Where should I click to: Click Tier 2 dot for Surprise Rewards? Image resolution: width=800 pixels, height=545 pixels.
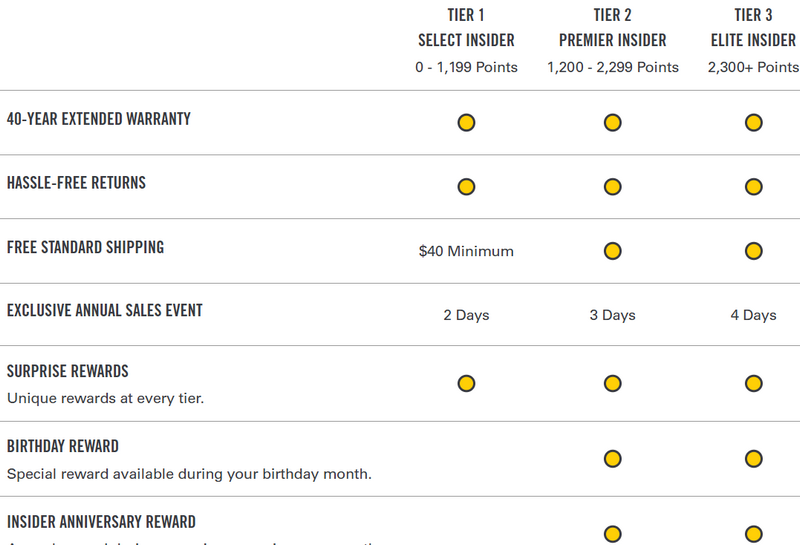613,384
